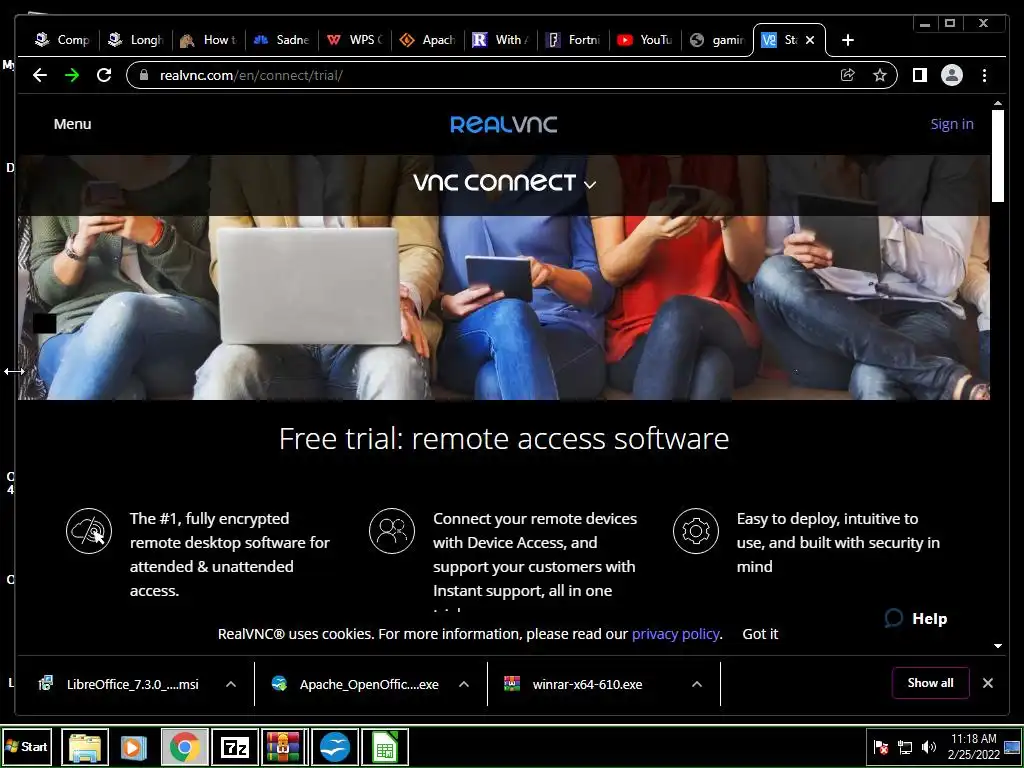The height and width of the screenshot is (768, 1024).
Task: Open the Apache_OpenOffice exe download
Action: [355, 684]
